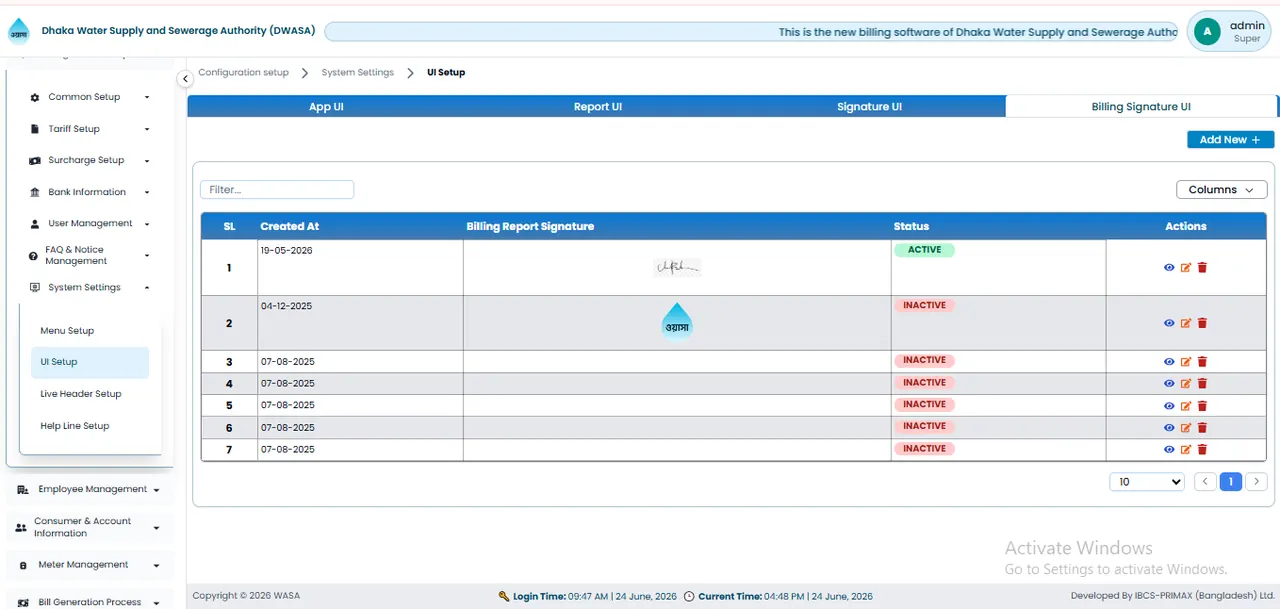This screenshot has width=1280, height=609.
Task: Edit the signature in row 4
Action: click(1186, 384)
